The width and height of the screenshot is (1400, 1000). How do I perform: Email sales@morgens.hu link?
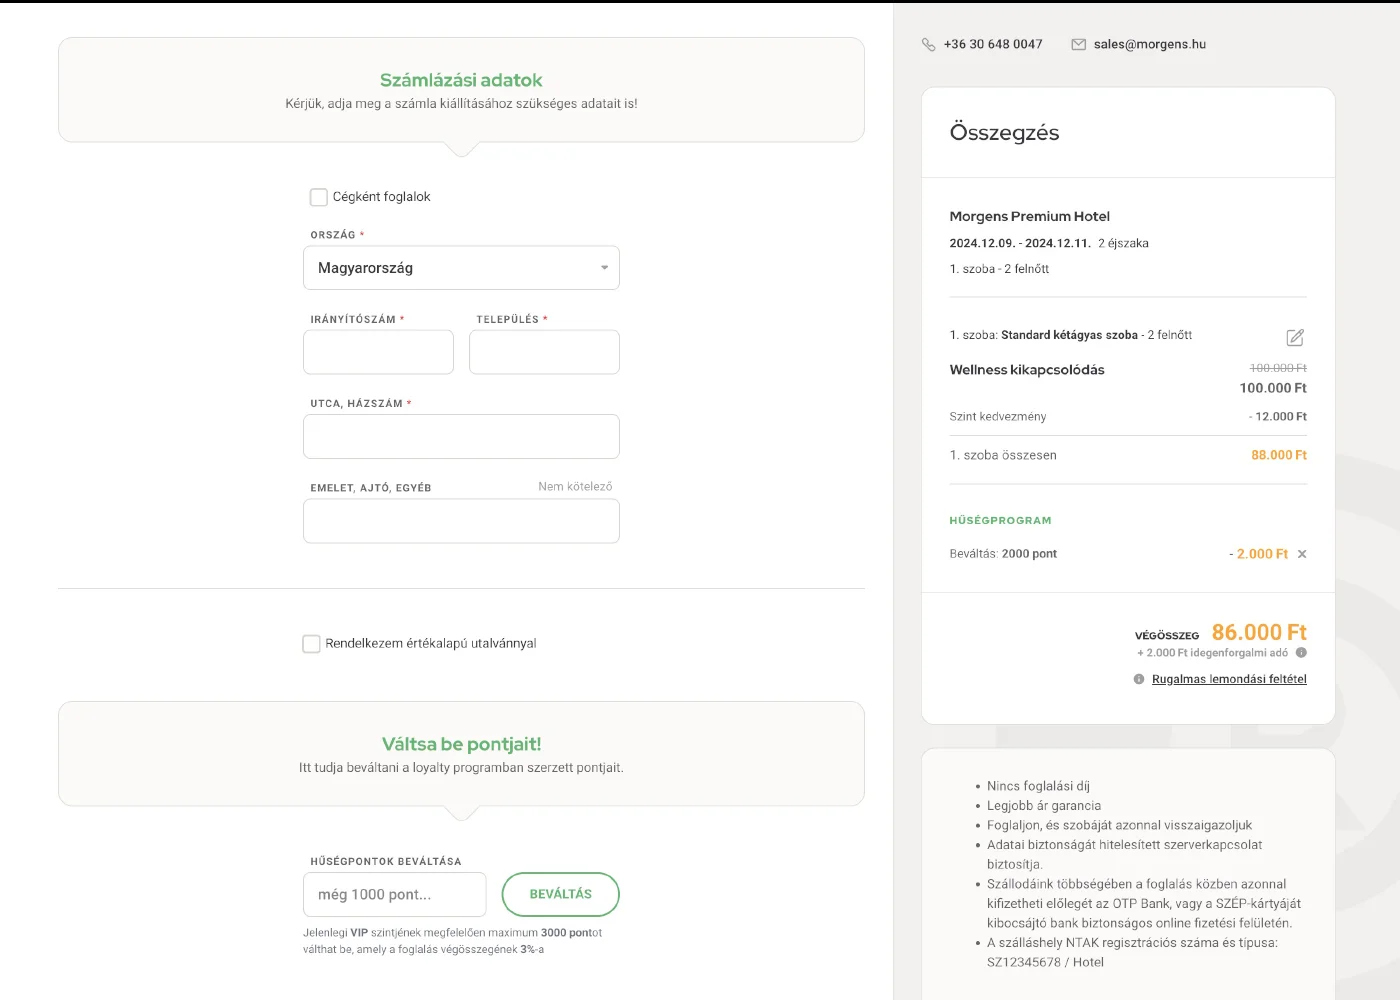pyautogui.click(x=1150, y=44)
